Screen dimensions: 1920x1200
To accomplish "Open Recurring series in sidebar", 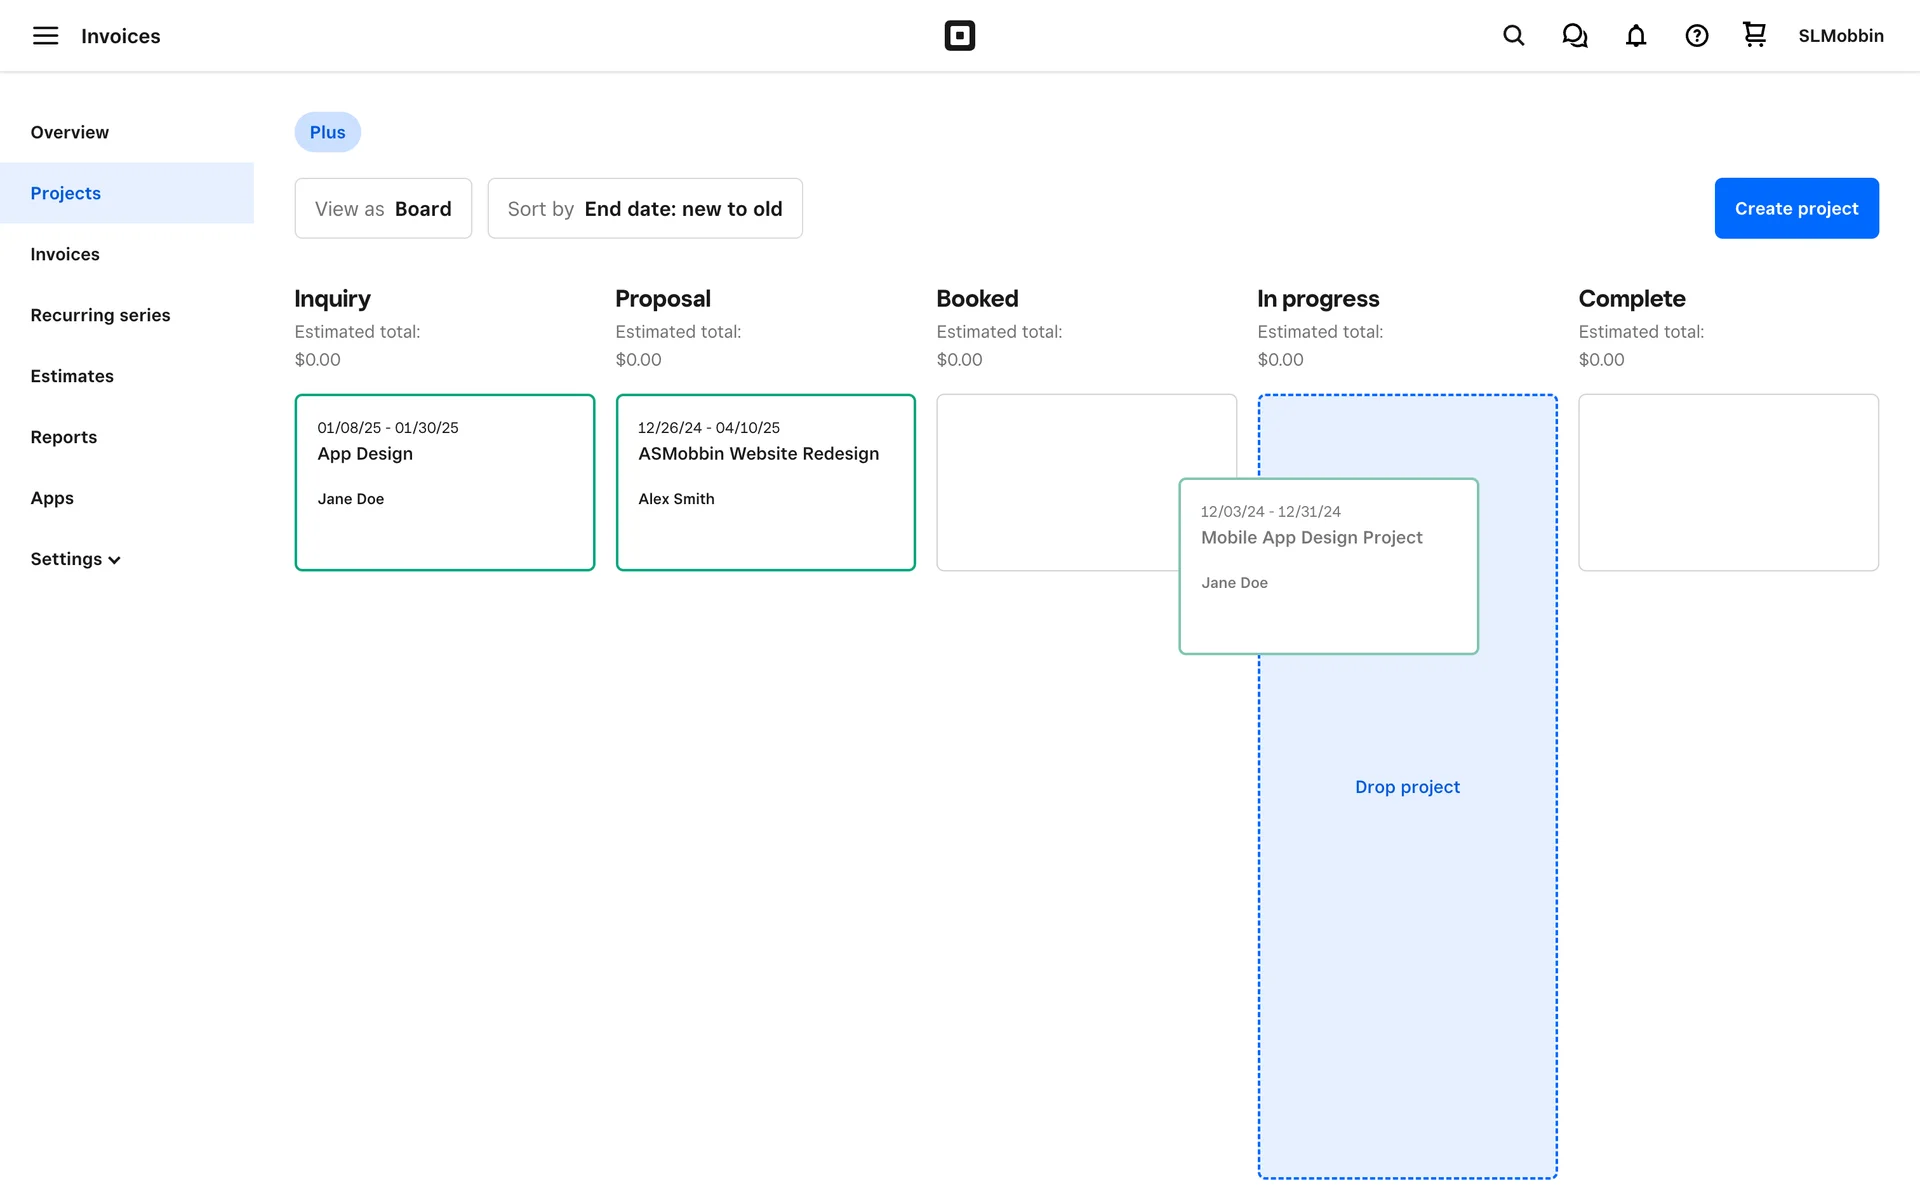I will click(100, 315).
